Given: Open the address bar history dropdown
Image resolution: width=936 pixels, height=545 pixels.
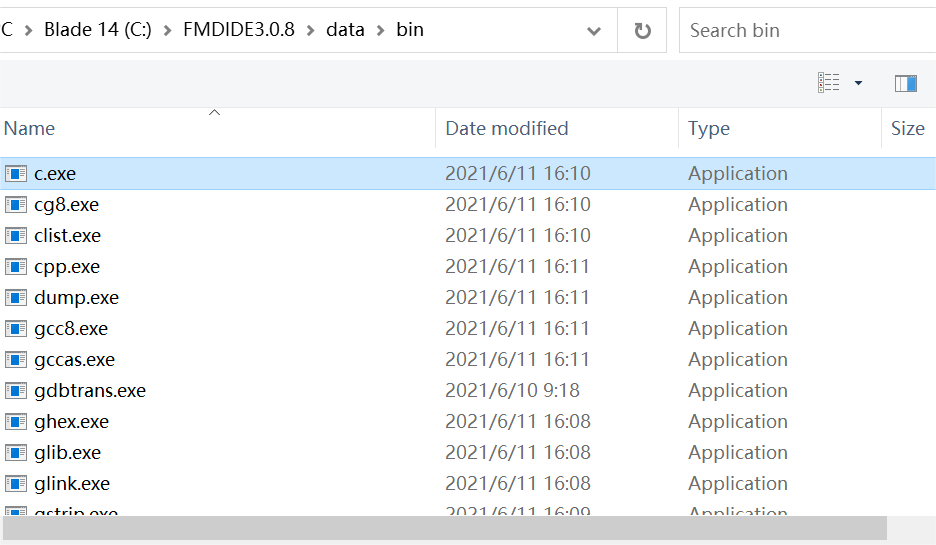Looking at the screenshot, I should [x=594, y=30].
